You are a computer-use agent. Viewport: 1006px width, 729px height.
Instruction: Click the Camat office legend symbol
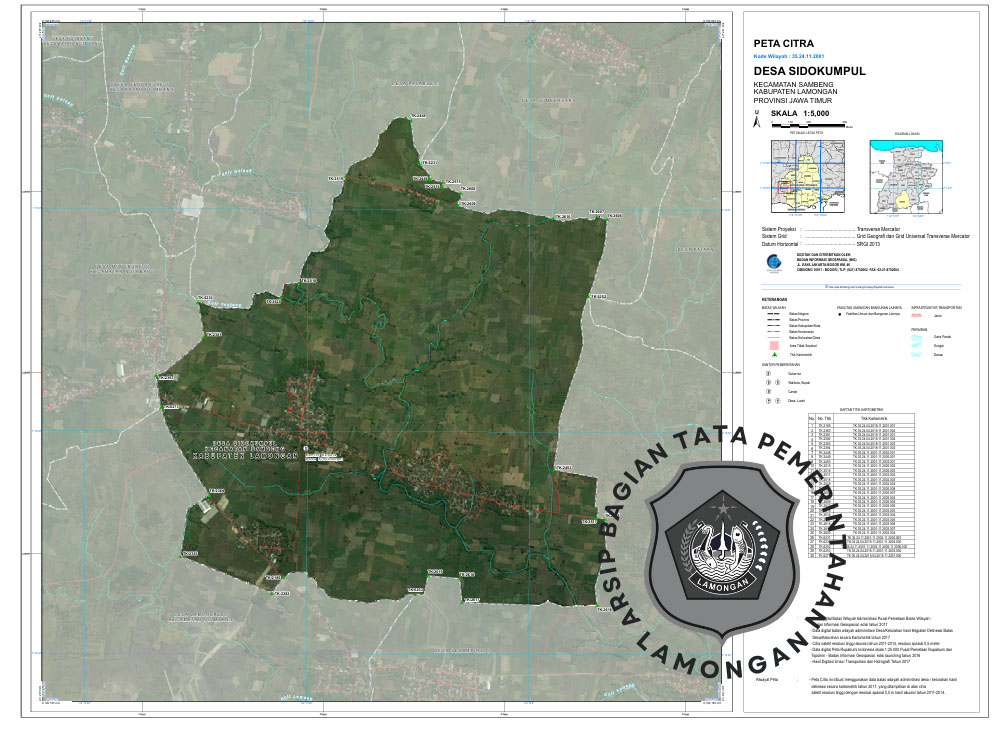click(x=768, y=391)
